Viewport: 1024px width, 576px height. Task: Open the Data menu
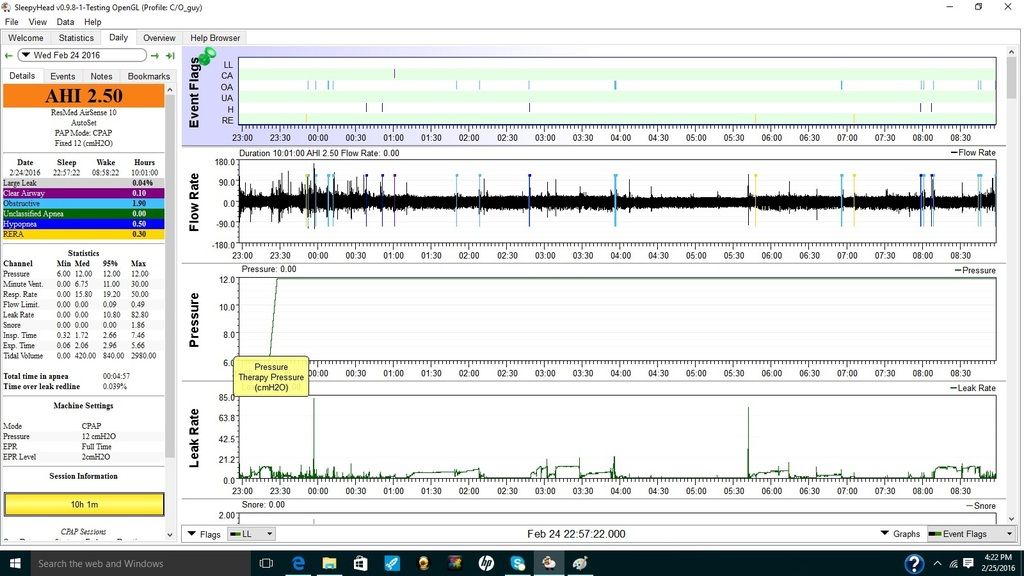pyautogui.click(x=65, y=22)
